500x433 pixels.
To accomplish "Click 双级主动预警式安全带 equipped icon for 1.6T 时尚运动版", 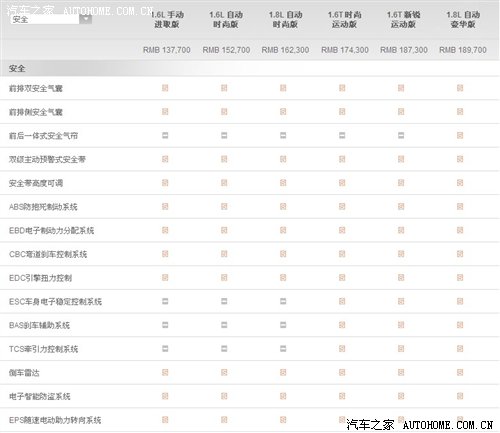I will click(x=342, y=159).
